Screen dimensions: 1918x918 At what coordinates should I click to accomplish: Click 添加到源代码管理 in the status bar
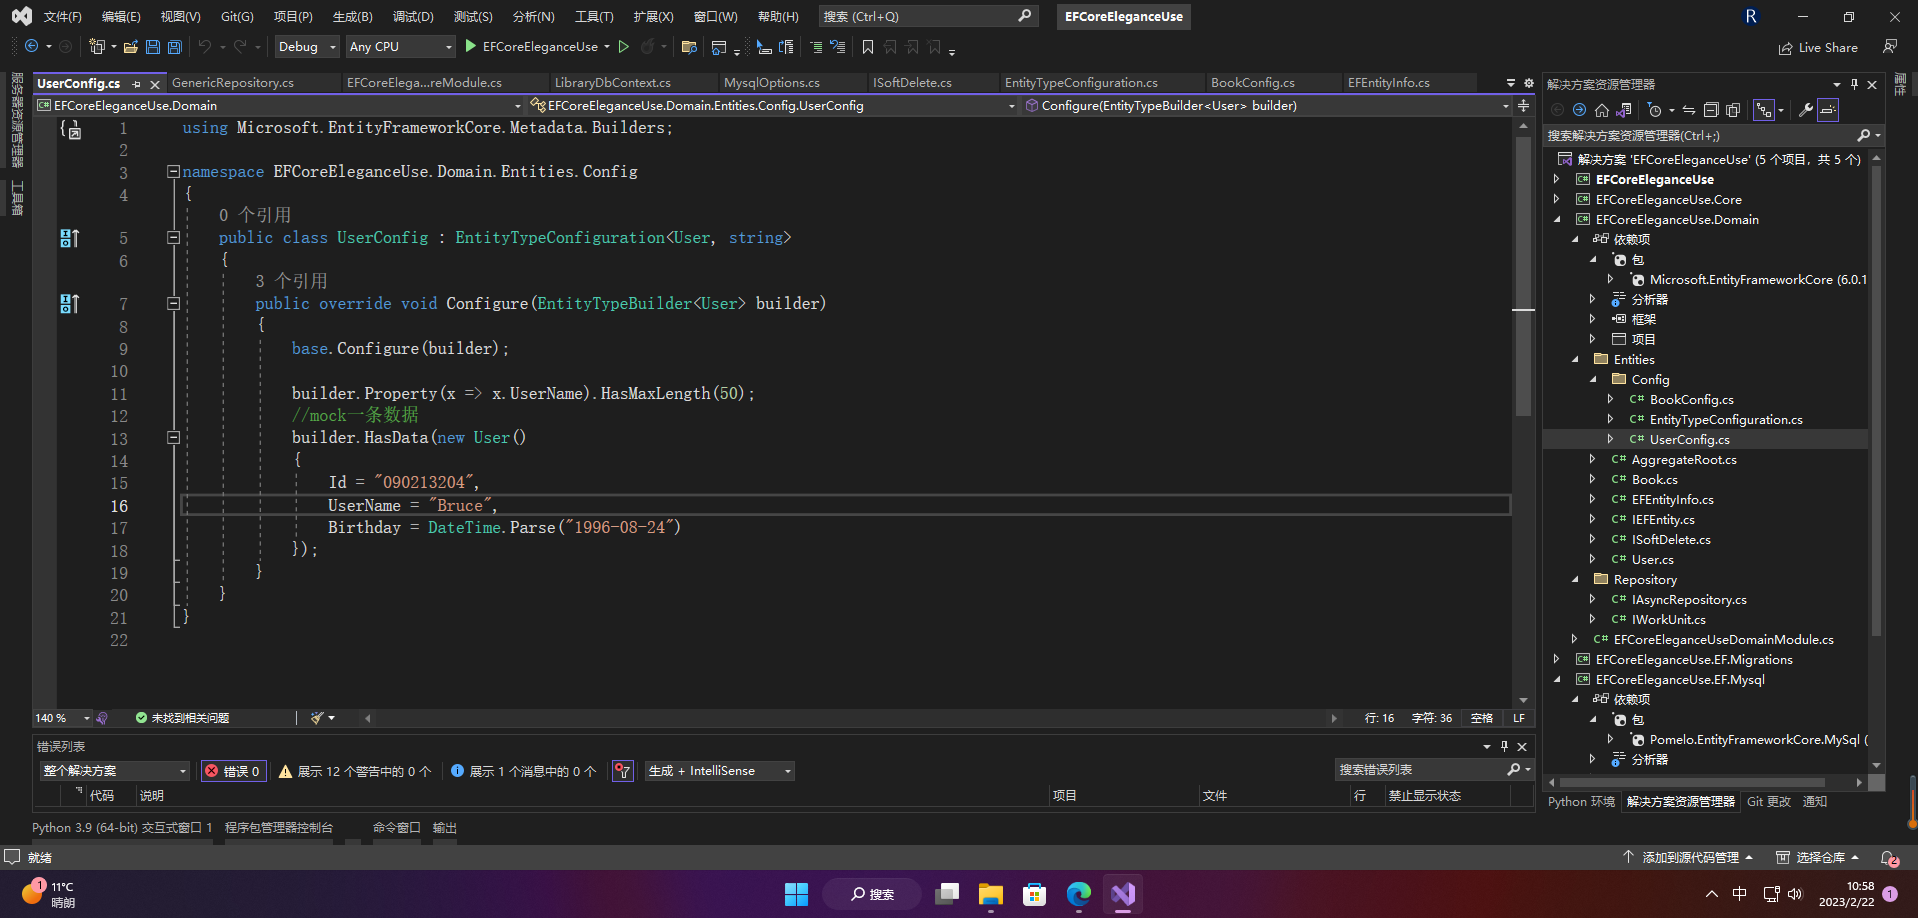(x=1688, y=857)
